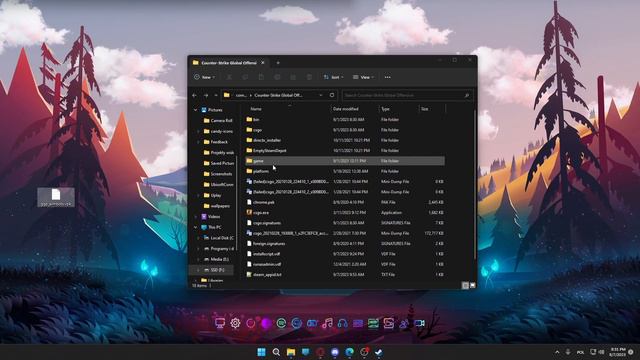Click the Paste icon in Explorer toolbar
The height and width of the screenshot is (360, 640).
pos(261,77)
